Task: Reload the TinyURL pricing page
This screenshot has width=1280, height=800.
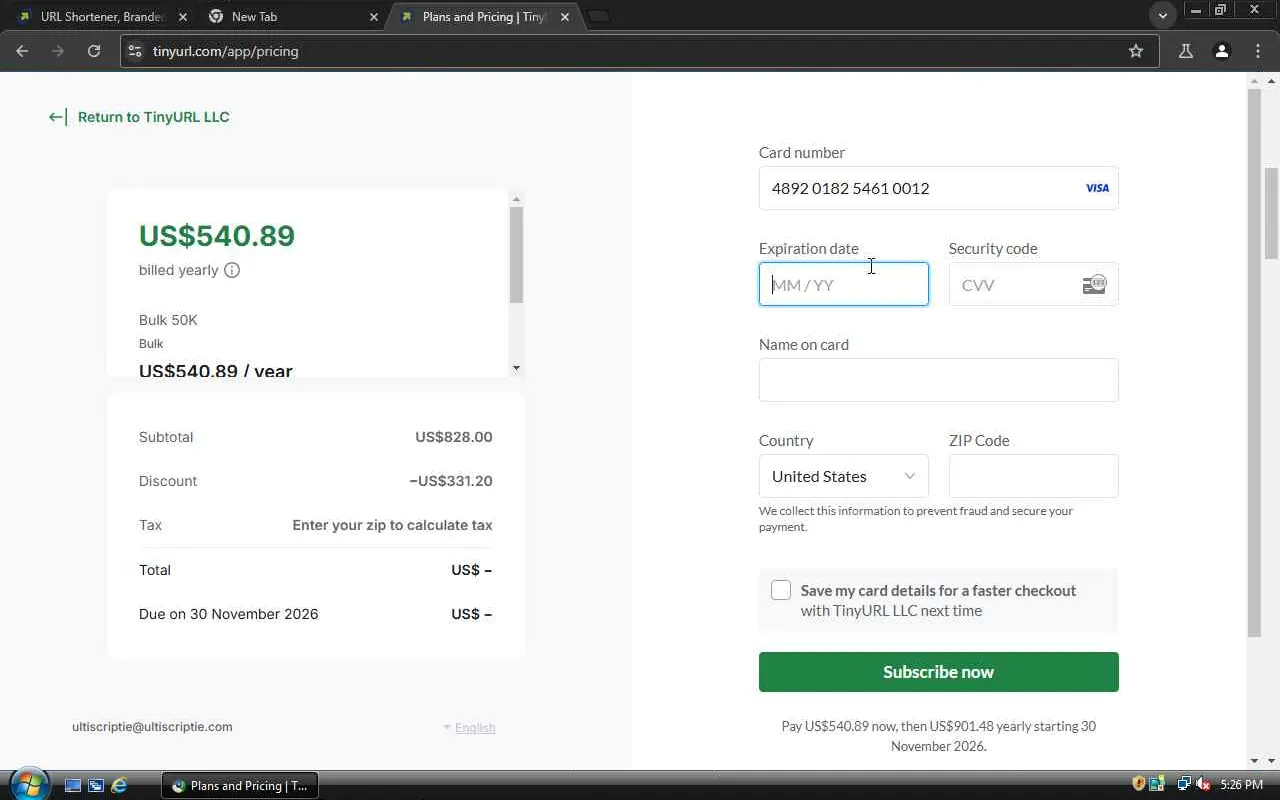Action: coord(94,51)
